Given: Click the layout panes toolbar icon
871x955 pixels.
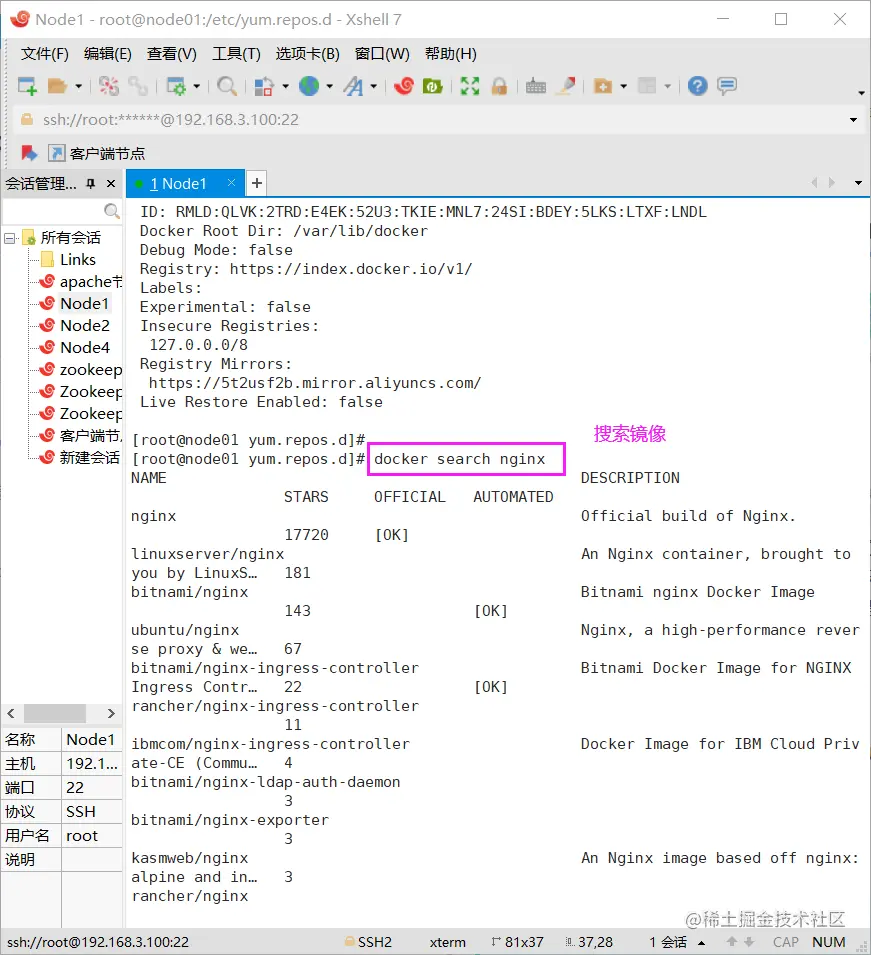Looking at the screenshot, I should (x=647, y=86).
